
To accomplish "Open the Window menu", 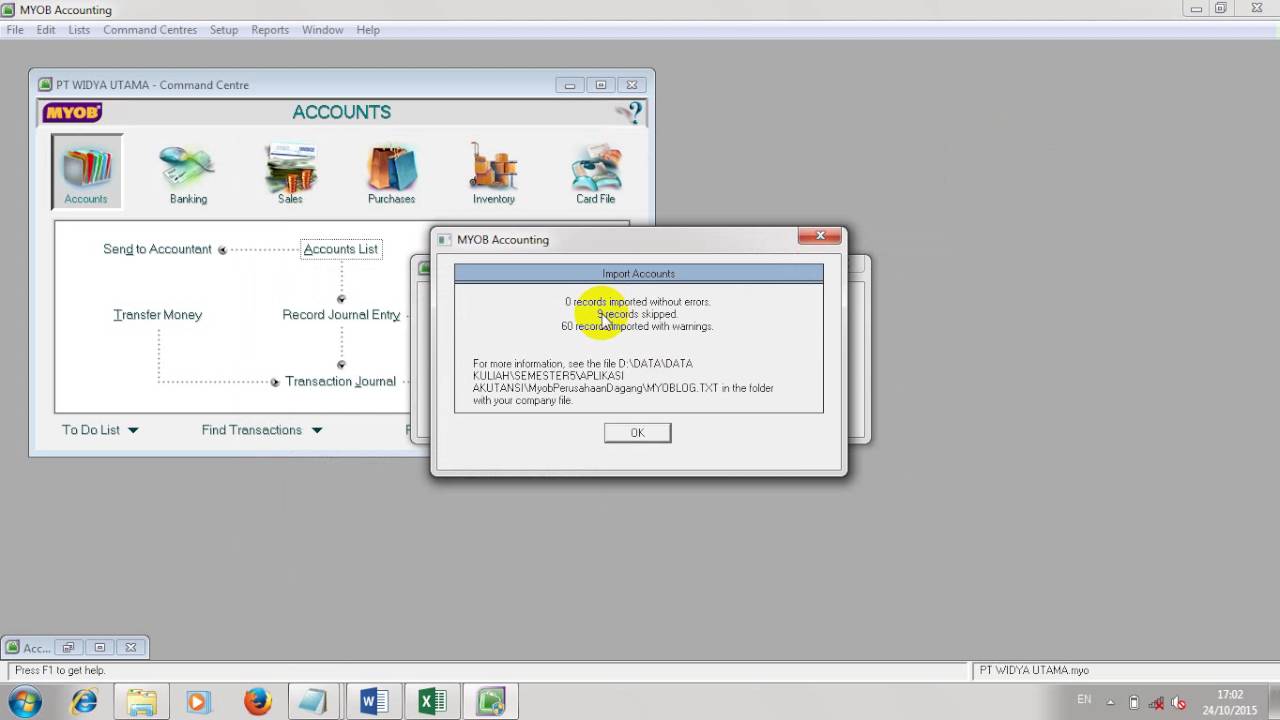I will [323, 30].
